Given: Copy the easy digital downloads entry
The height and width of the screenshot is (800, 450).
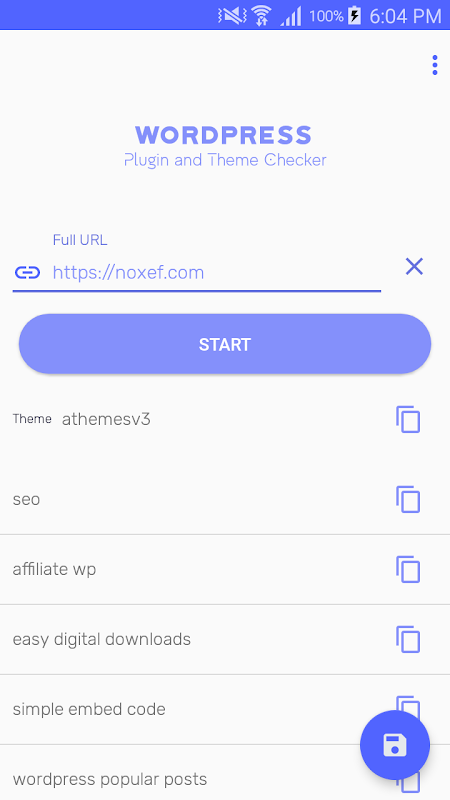Looking at the screenshot, I should (x=408, y=639).
